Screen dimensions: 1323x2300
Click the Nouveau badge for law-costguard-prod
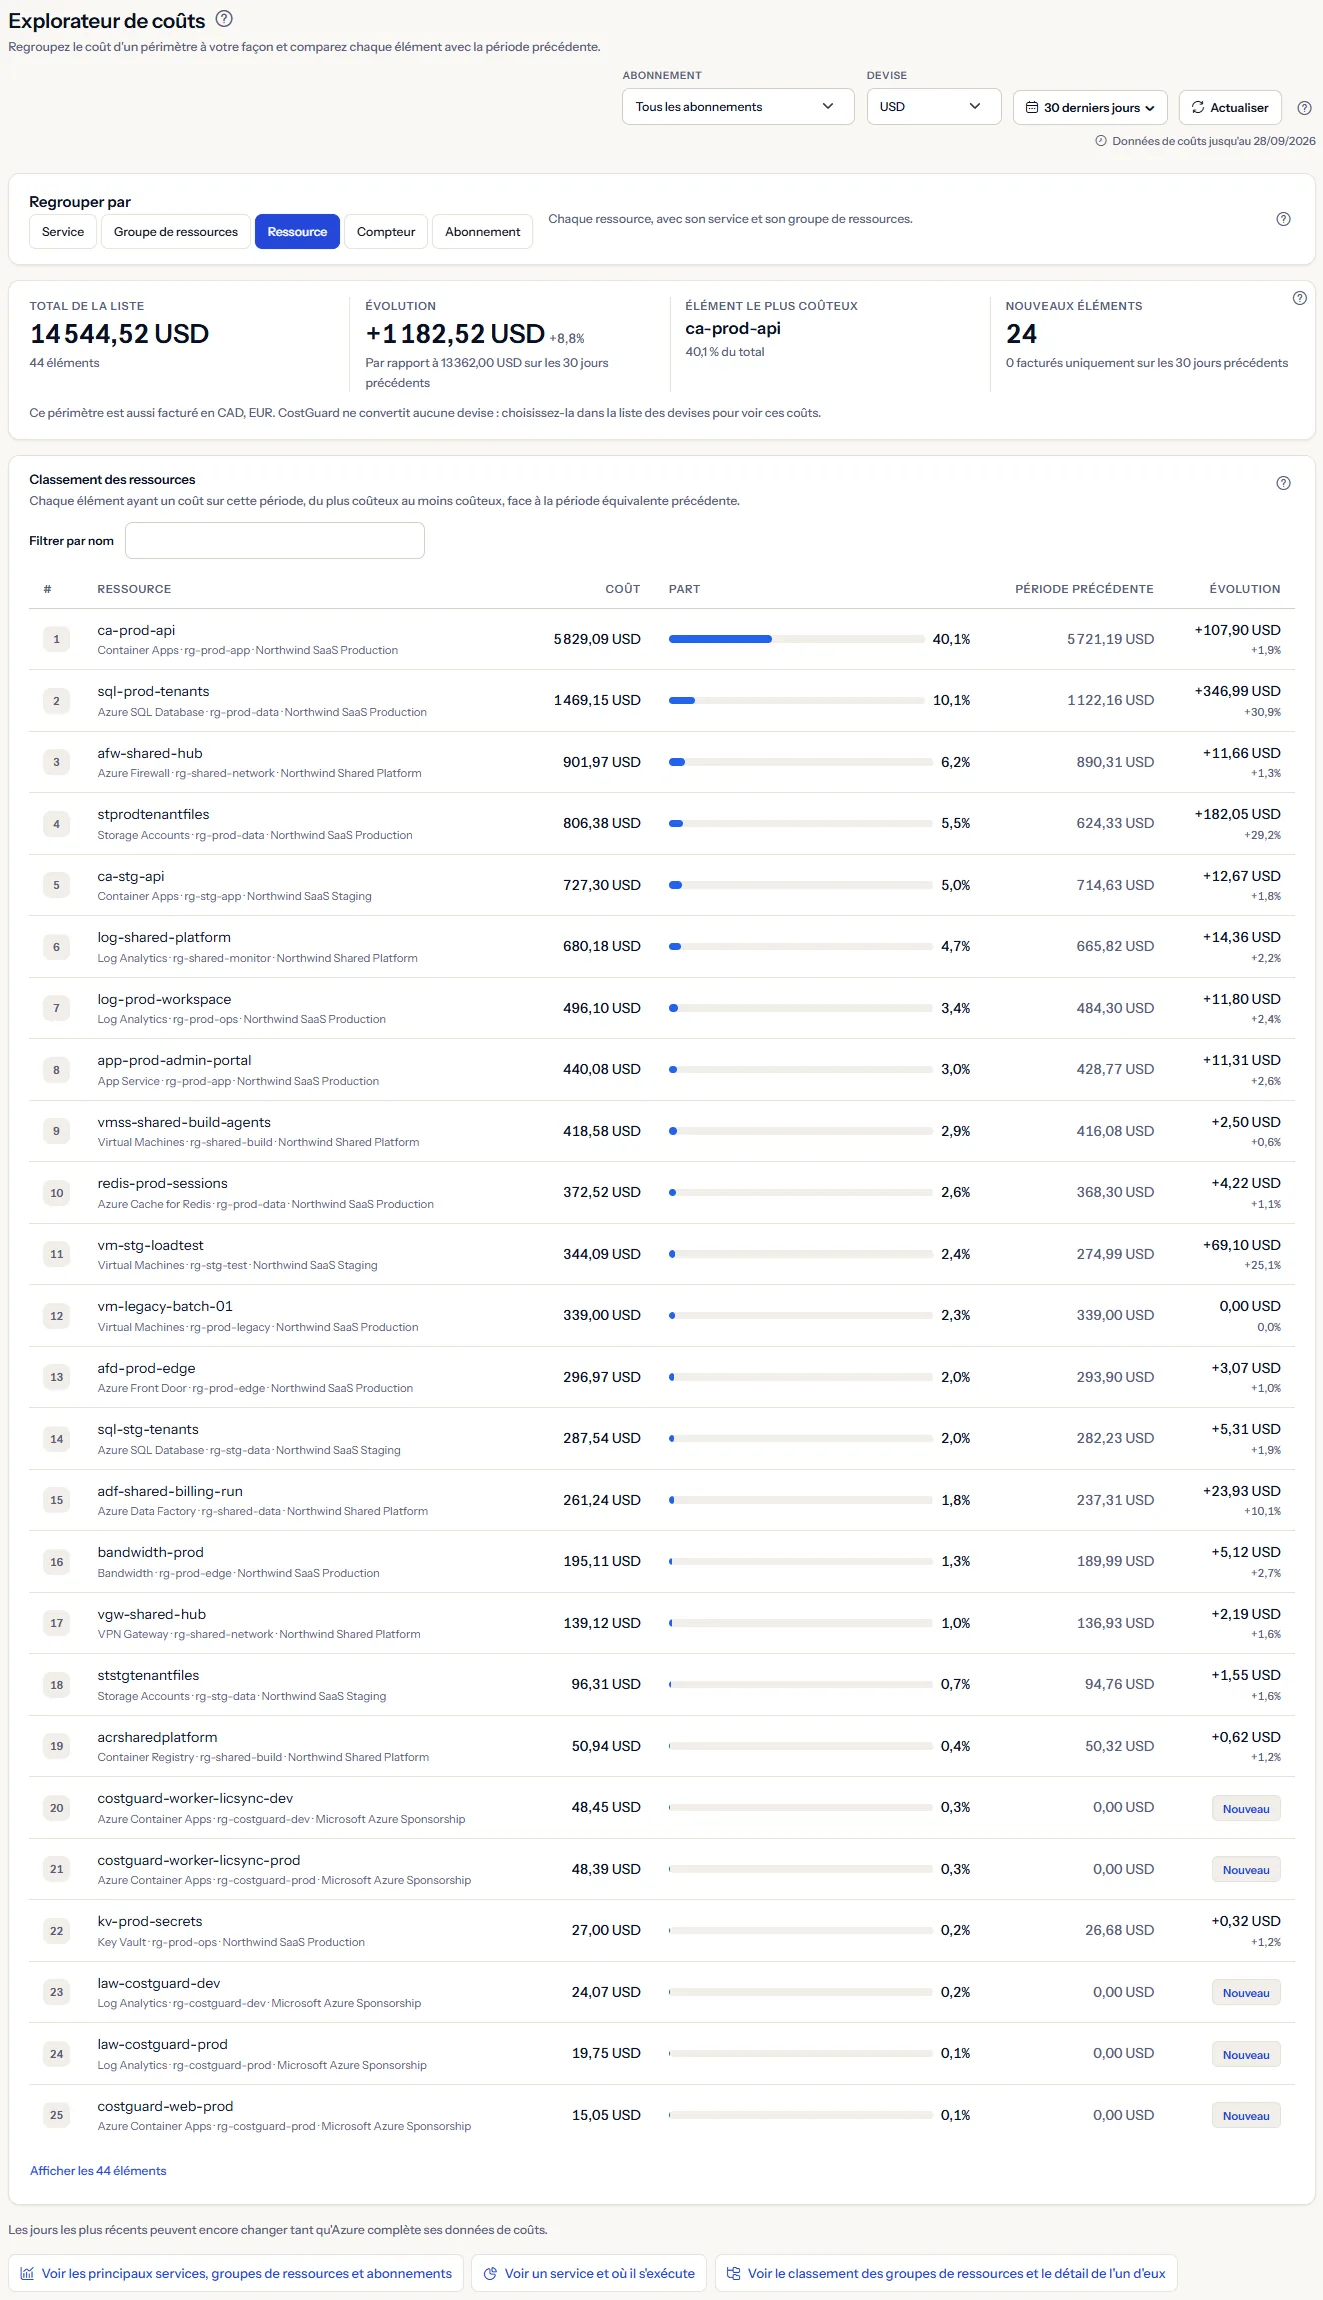tap(1246, 2054)
